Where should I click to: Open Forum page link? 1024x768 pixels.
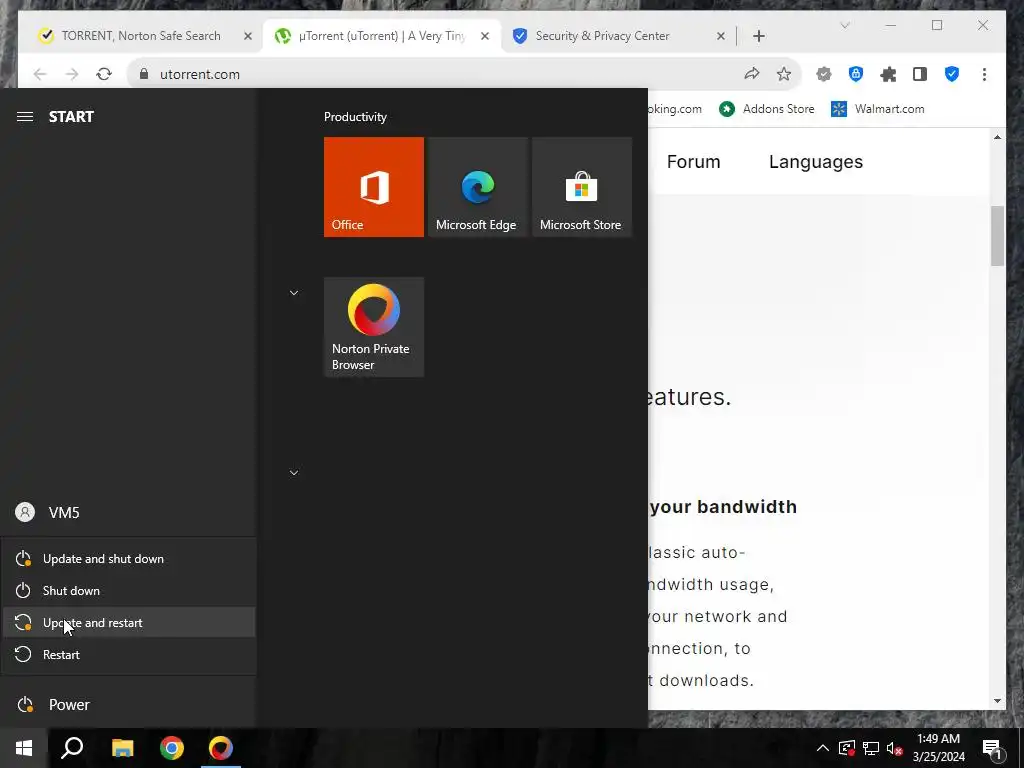694,162
